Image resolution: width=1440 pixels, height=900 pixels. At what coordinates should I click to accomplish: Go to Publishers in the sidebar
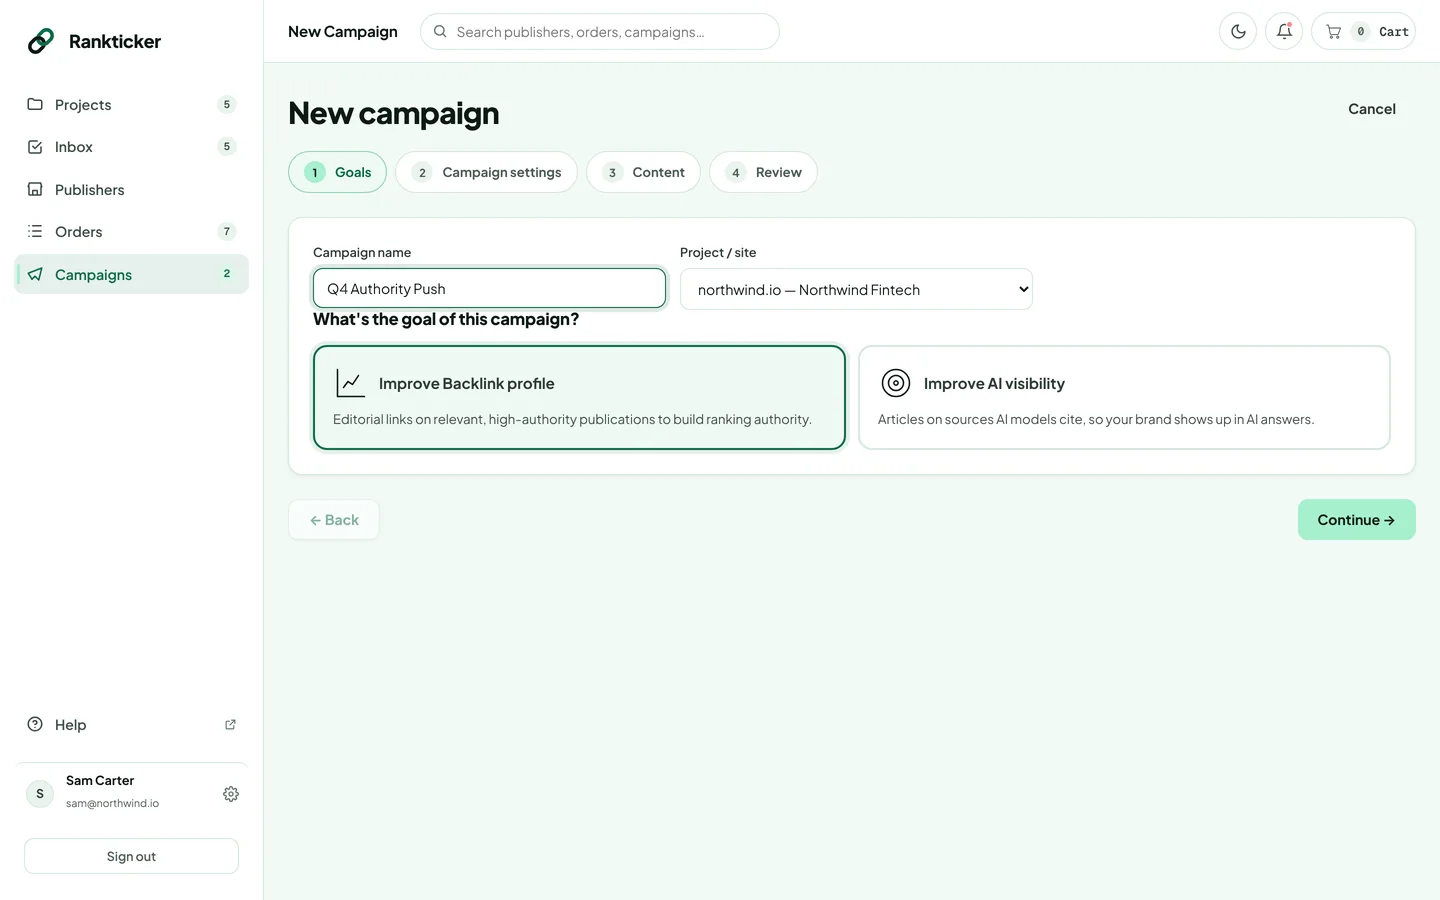coord(131,190)
